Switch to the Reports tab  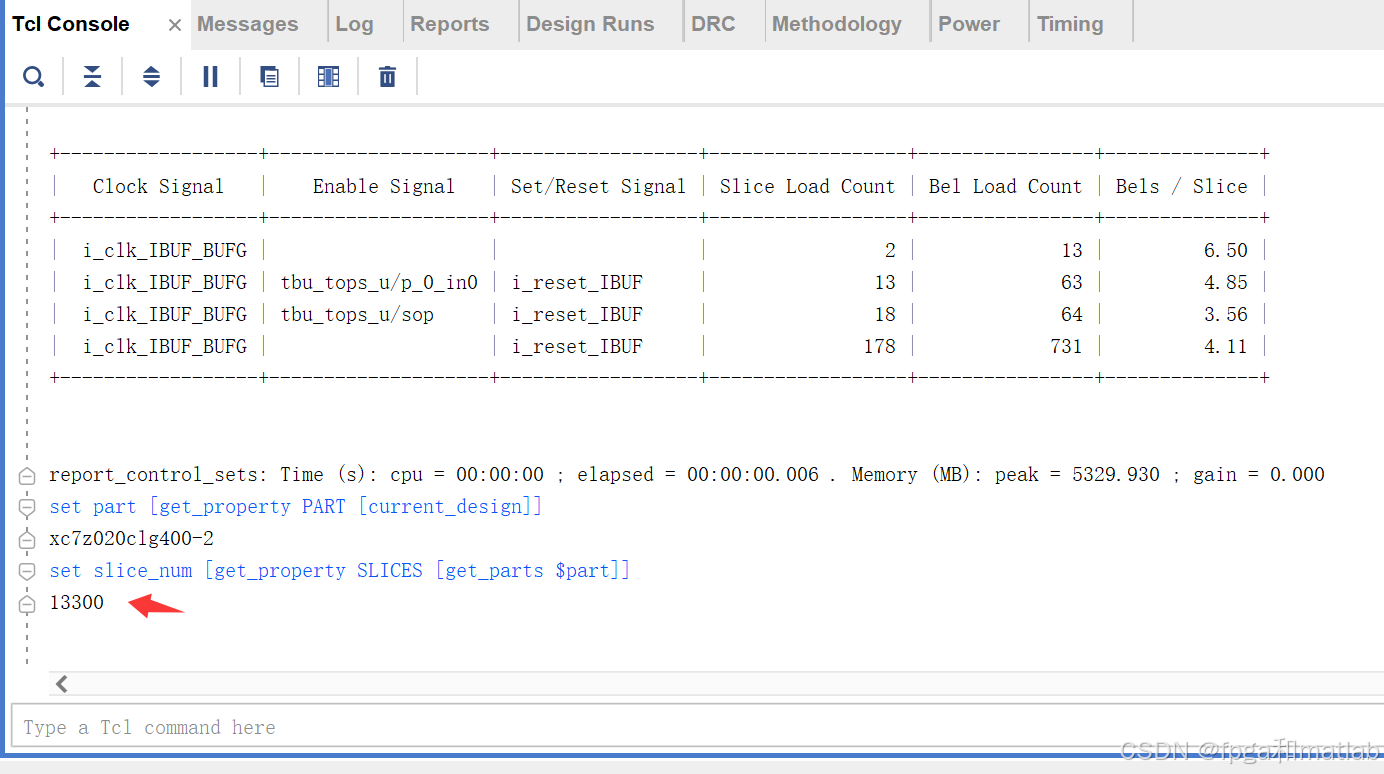tap(450, 22)
